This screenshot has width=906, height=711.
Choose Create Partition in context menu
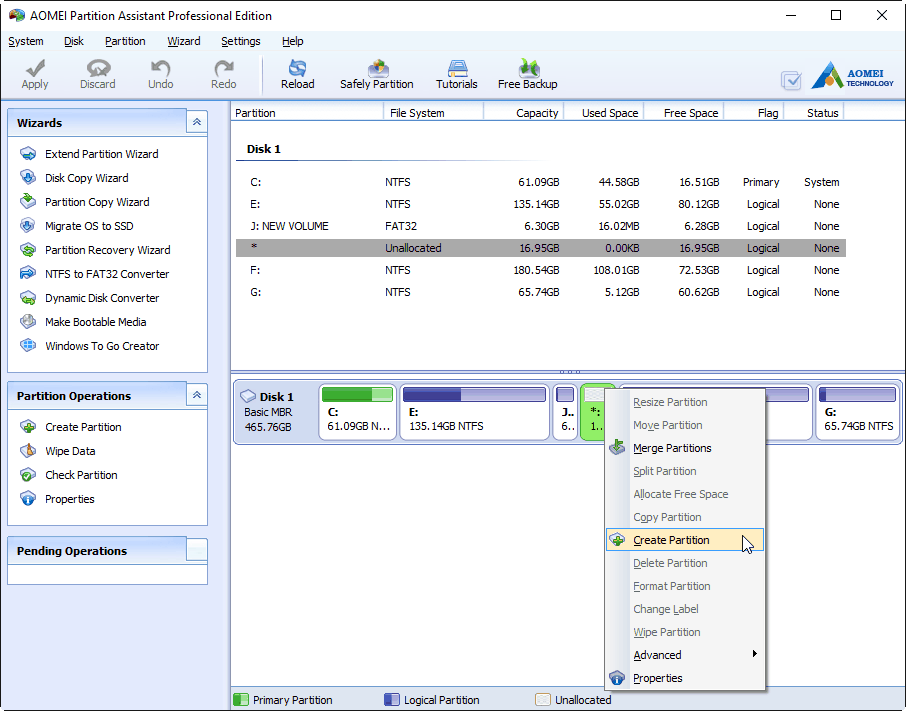(x=685, y=540)
